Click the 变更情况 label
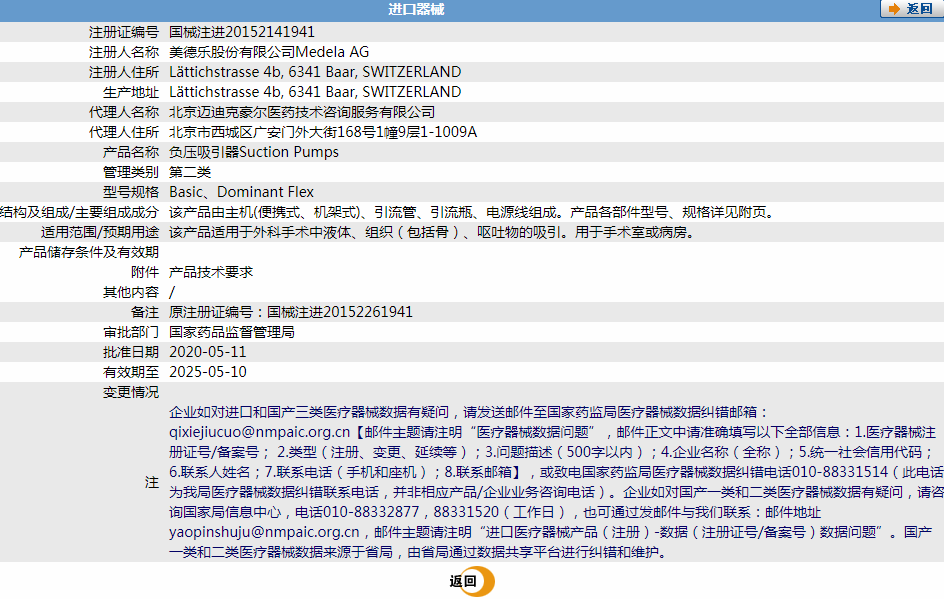This screenshot has width=944, height=599. [x=131, y=392]
